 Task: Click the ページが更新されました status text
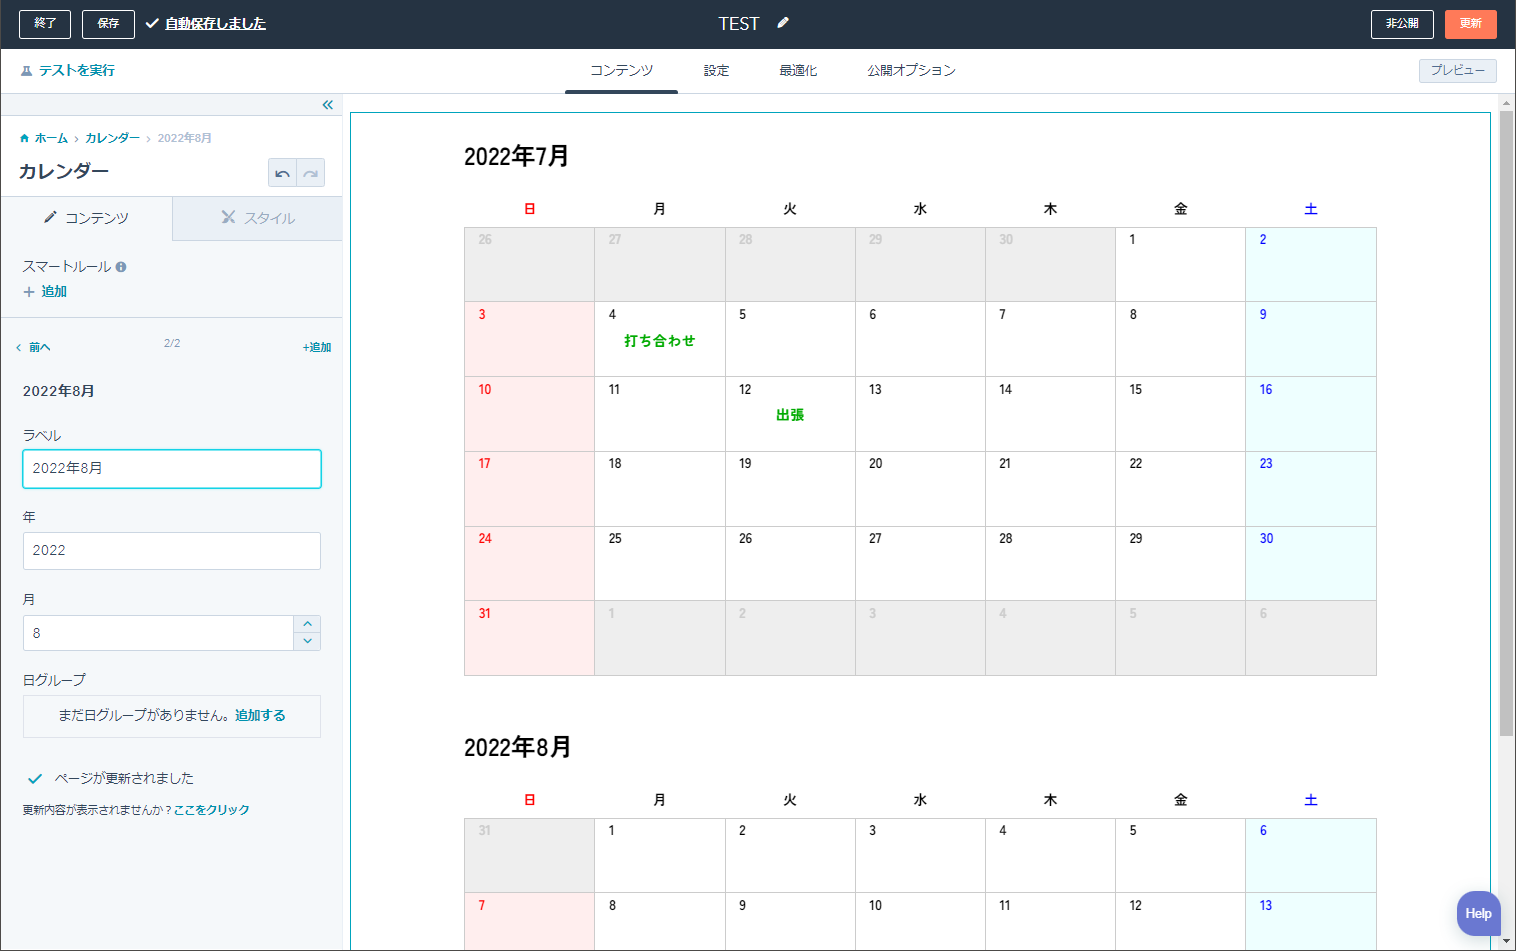click(x=124, y=779)
